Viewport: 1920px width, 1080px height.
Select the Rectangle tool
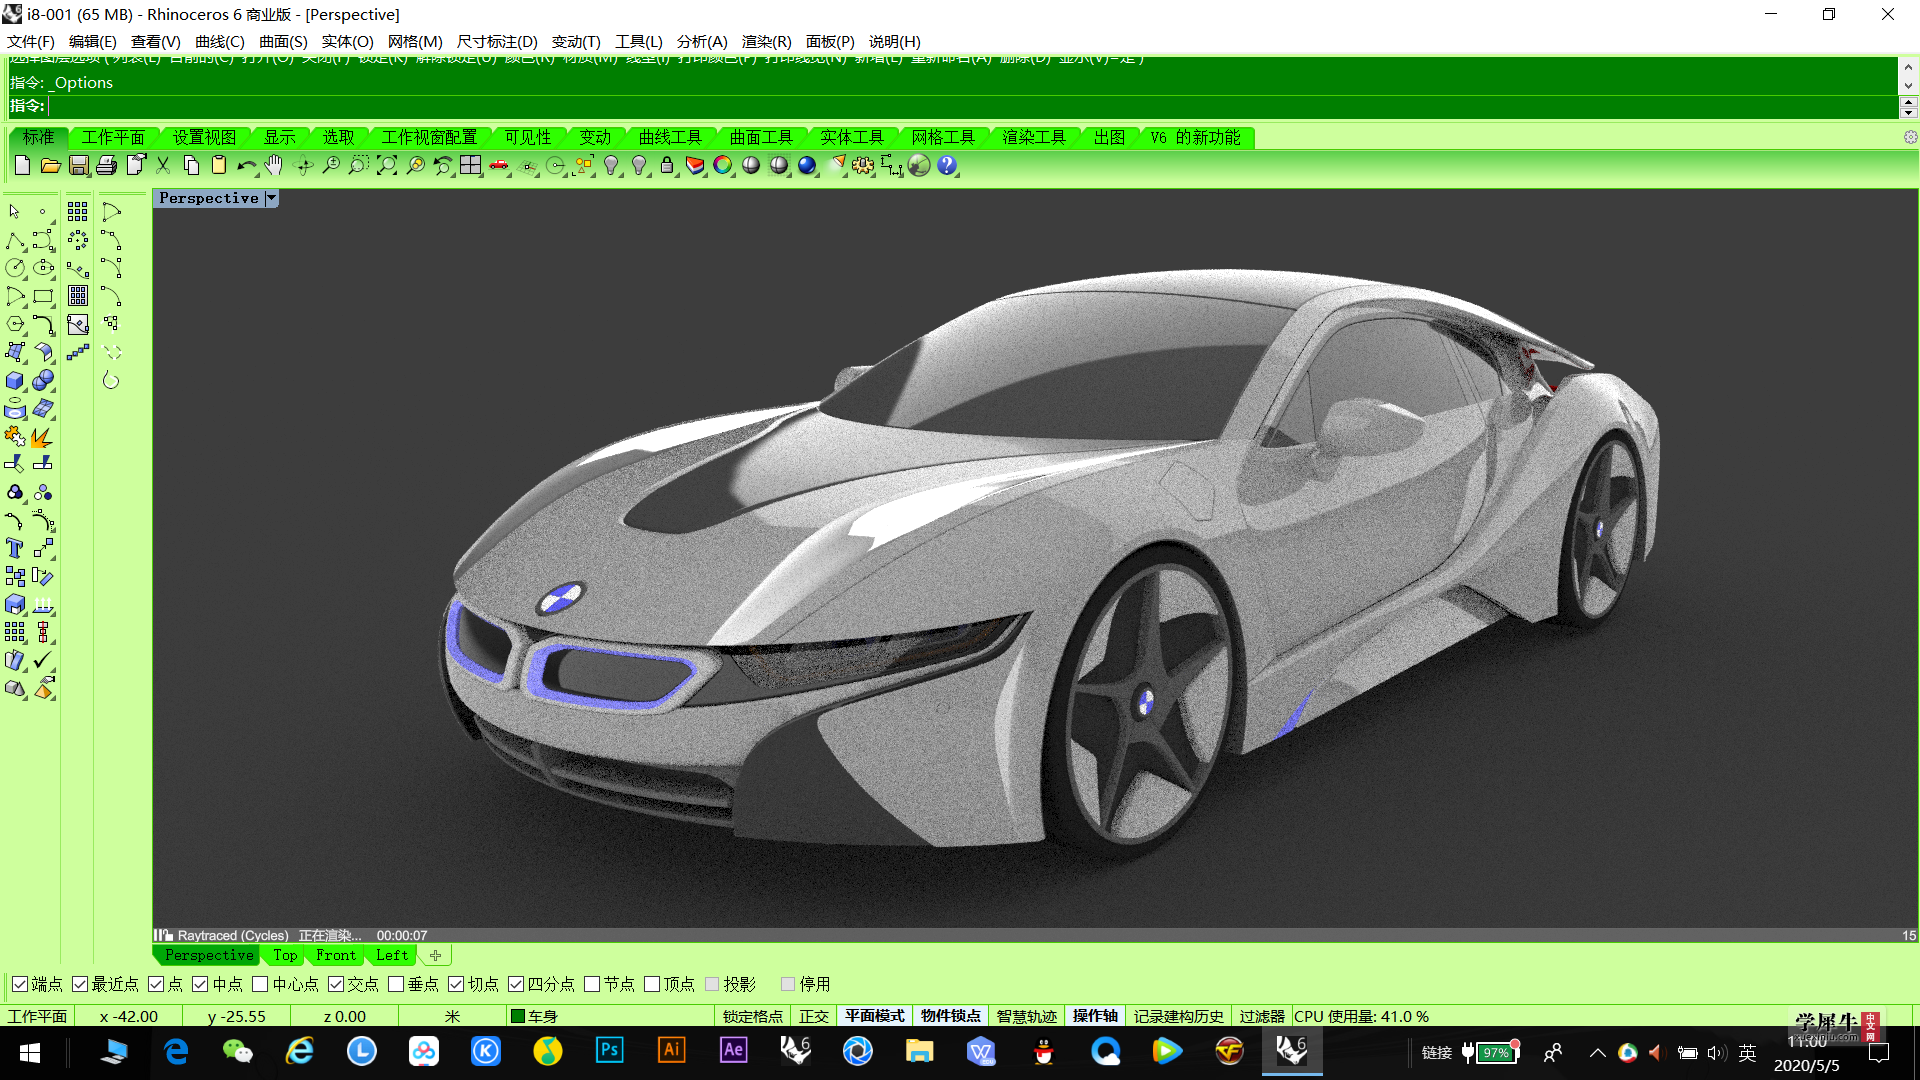pos(43,297)
